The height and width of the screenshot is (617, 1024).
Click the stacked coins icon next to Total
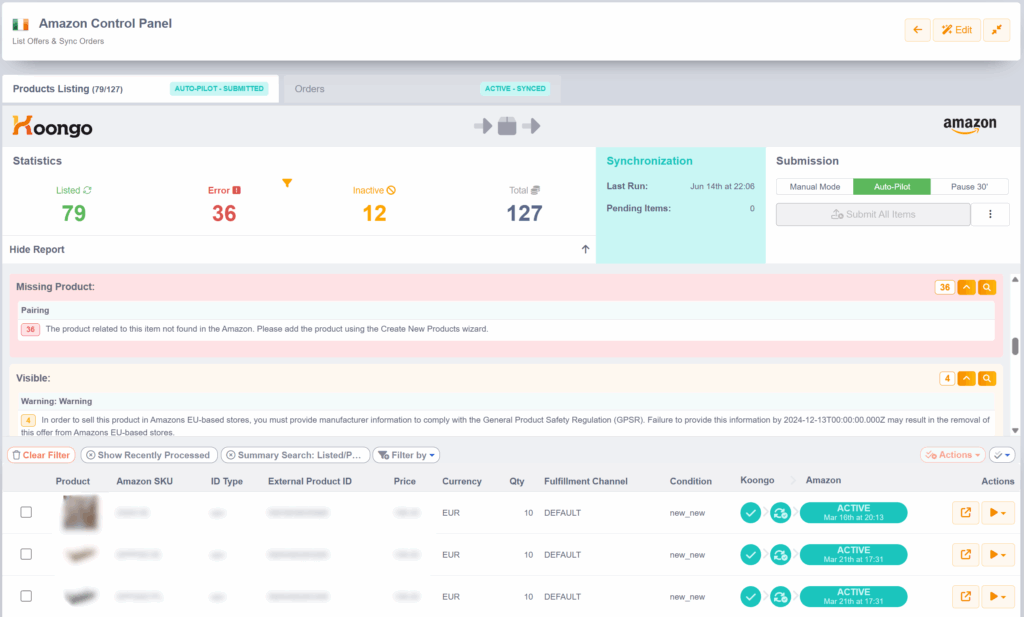[536, 190]
